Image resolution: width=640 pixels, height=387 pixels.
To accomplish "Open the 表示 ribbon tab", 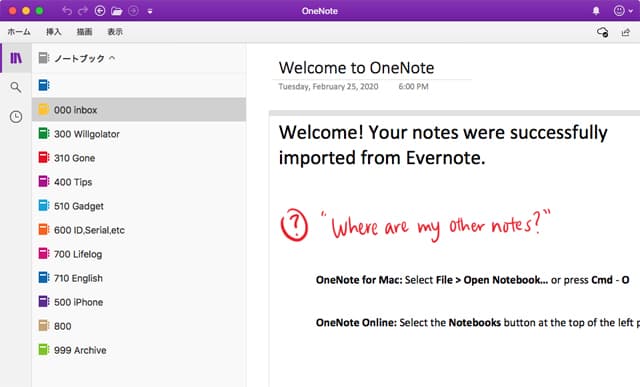I will click(x=115, y=32).
